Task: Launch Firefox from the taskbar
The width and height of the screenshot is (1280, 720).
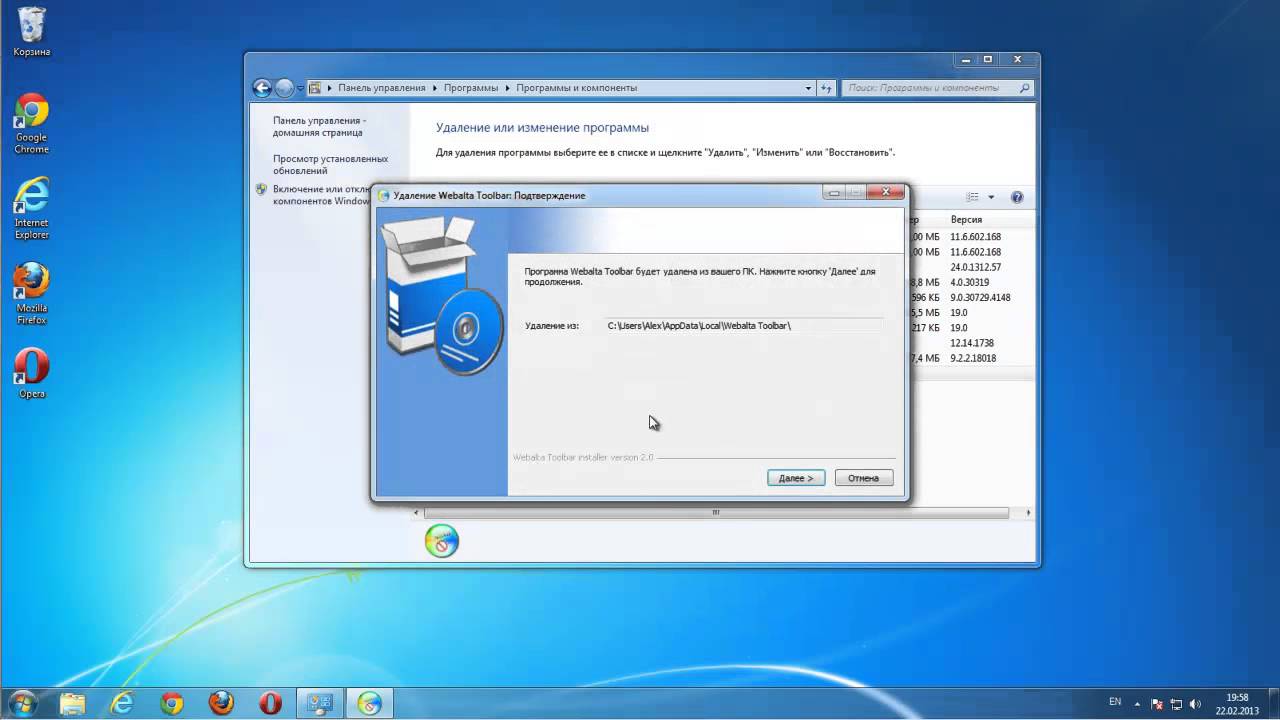Action: (221, 703)
